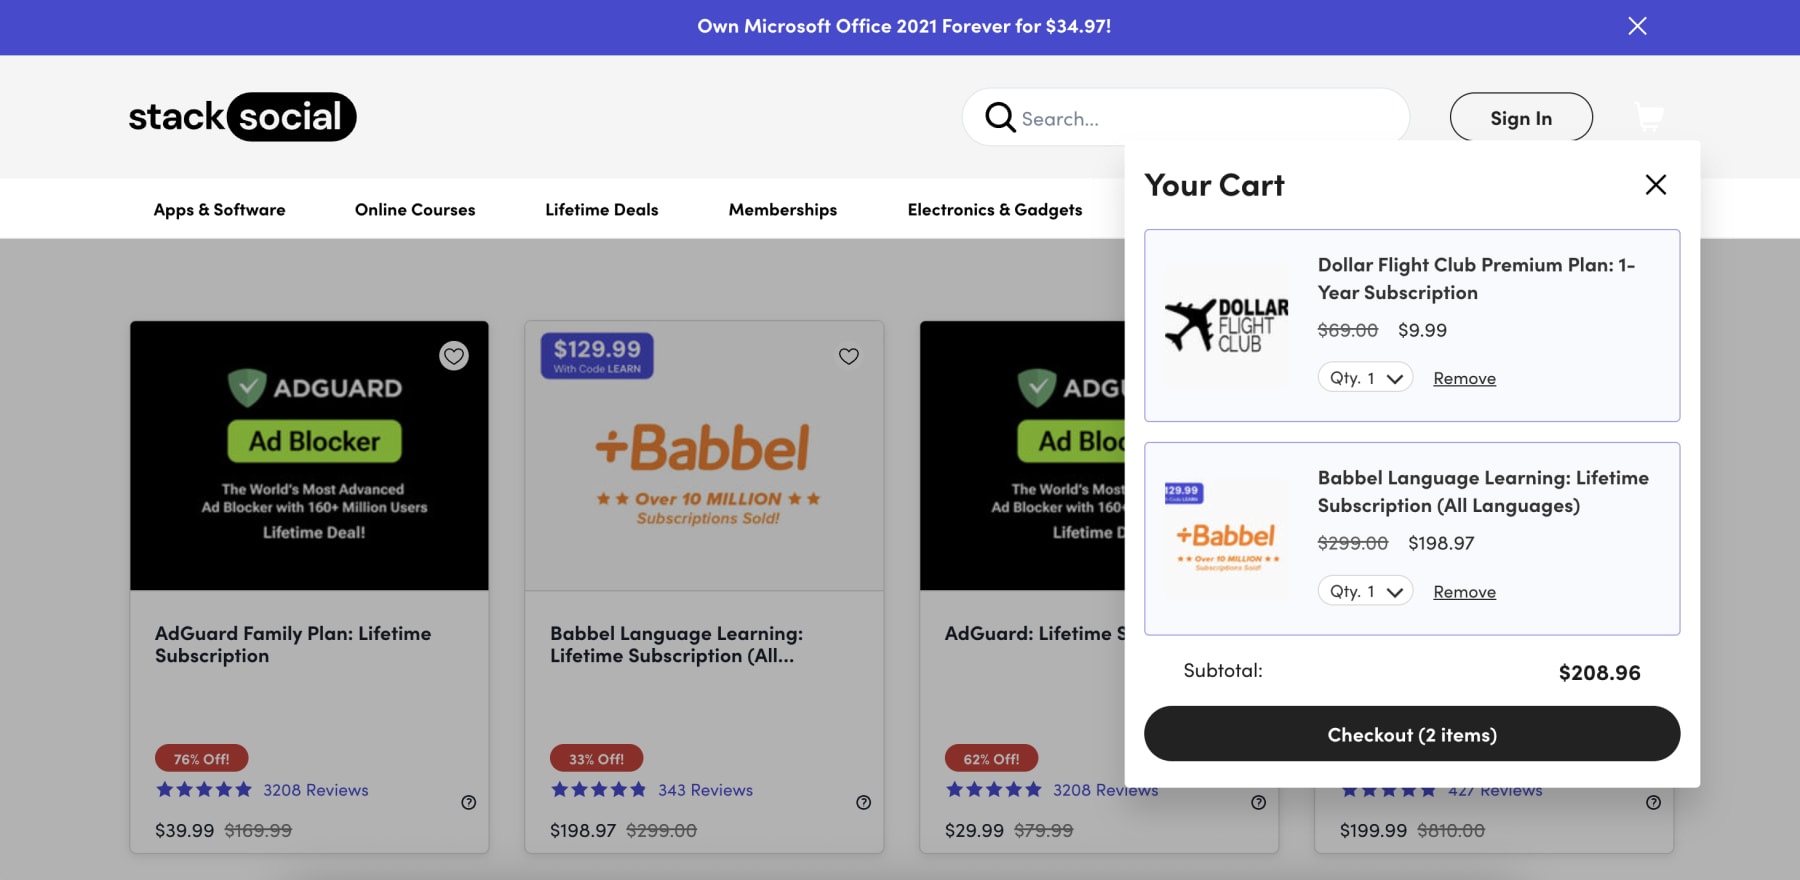1800x880 pixels.
Task: Expand Qty dropdown for Babbel
Action: 1365,591
